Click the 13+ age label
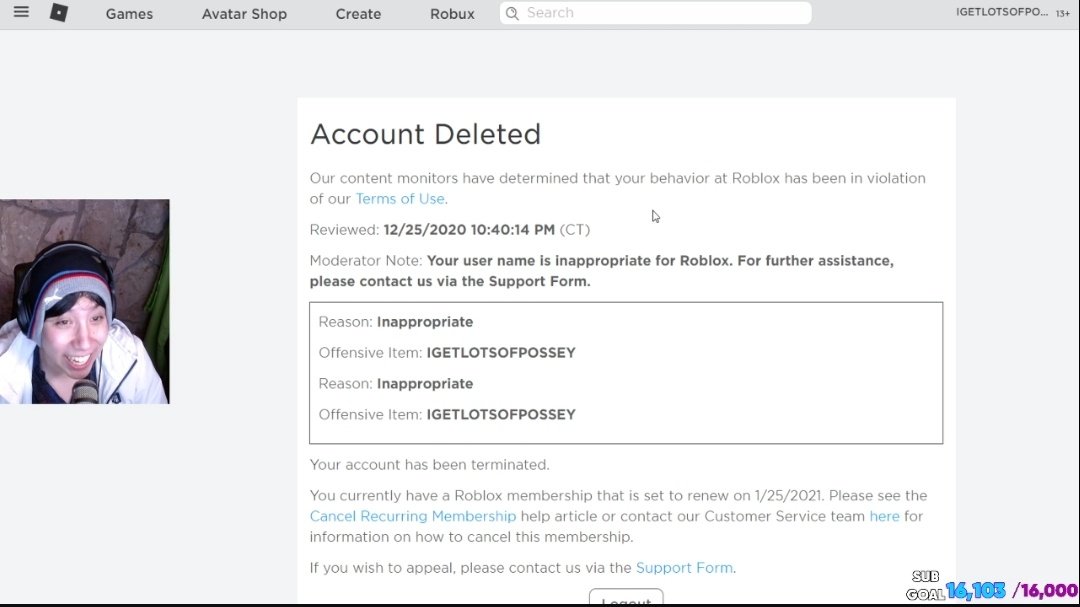 [1063, 13]
